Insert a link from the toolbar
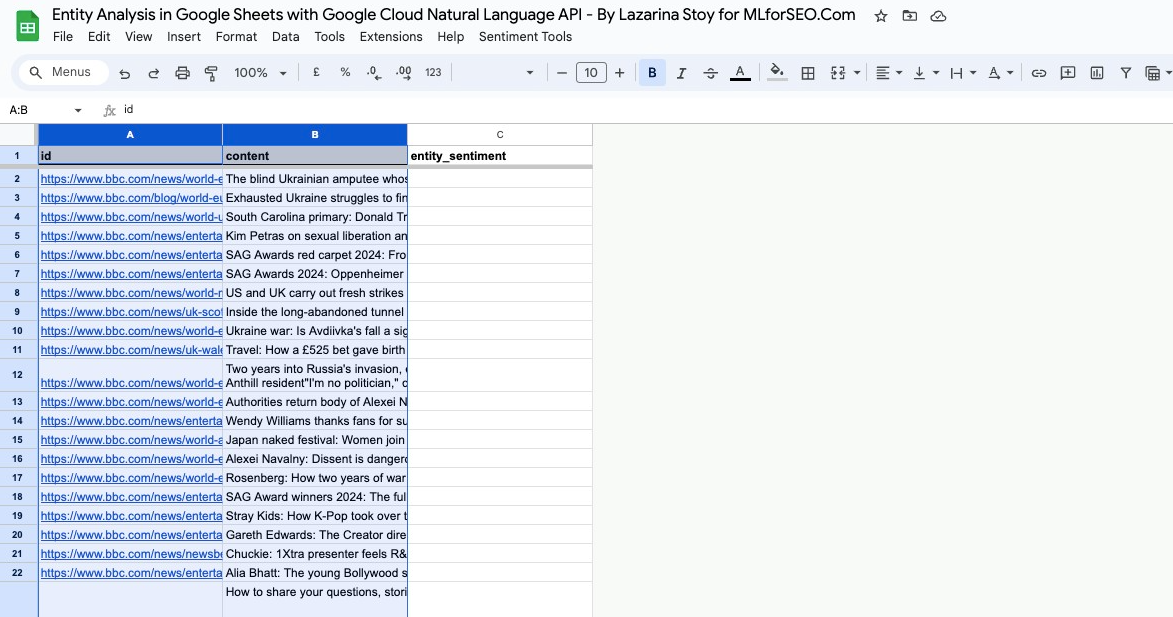This screenshot has width=1173, height=617. [x=1038, y=73]
